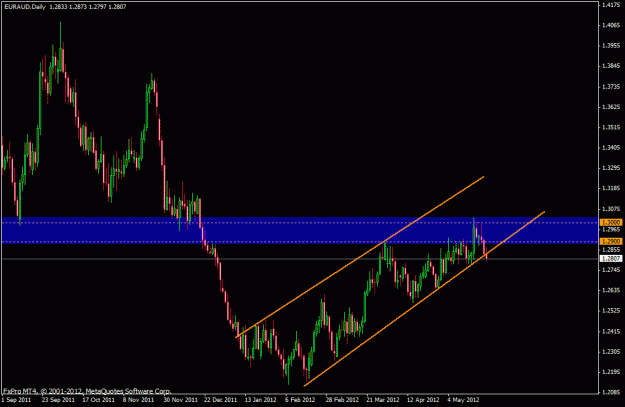Click the 1.3735 price axis label
This screenshot has width=625, height=407.
pyautogui.click(x=611, y=87)
